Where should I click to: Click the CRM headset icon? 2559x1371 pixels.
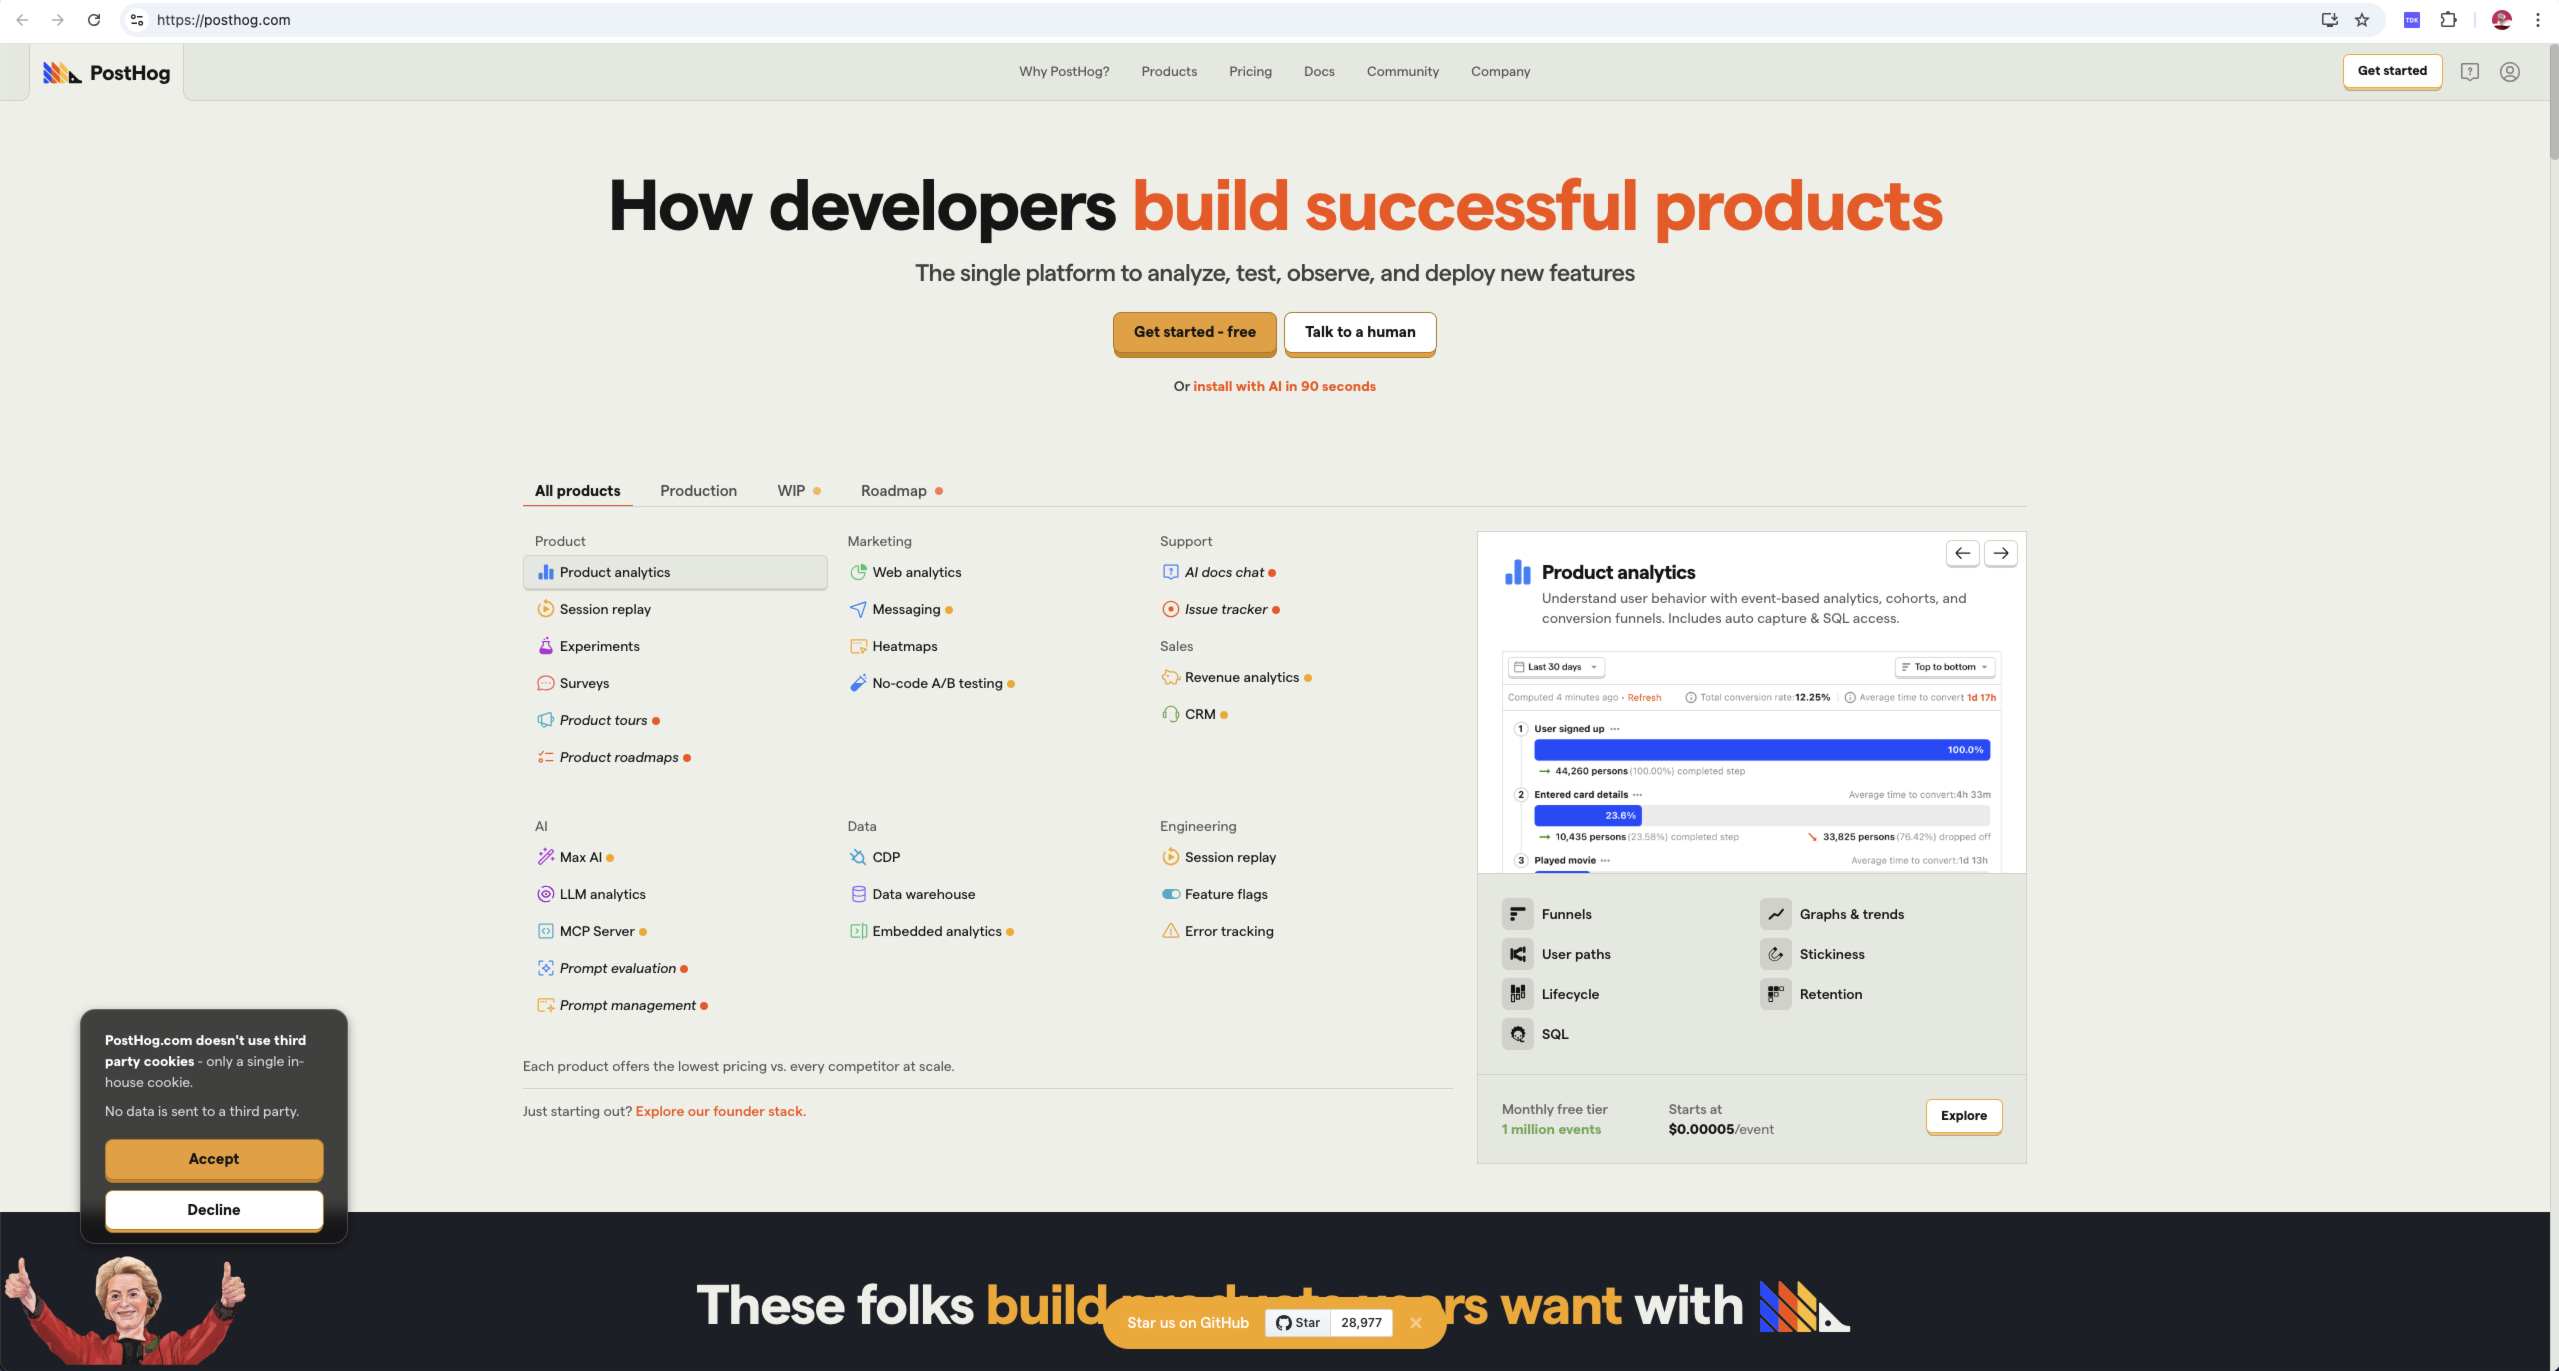click(1170, 714)
